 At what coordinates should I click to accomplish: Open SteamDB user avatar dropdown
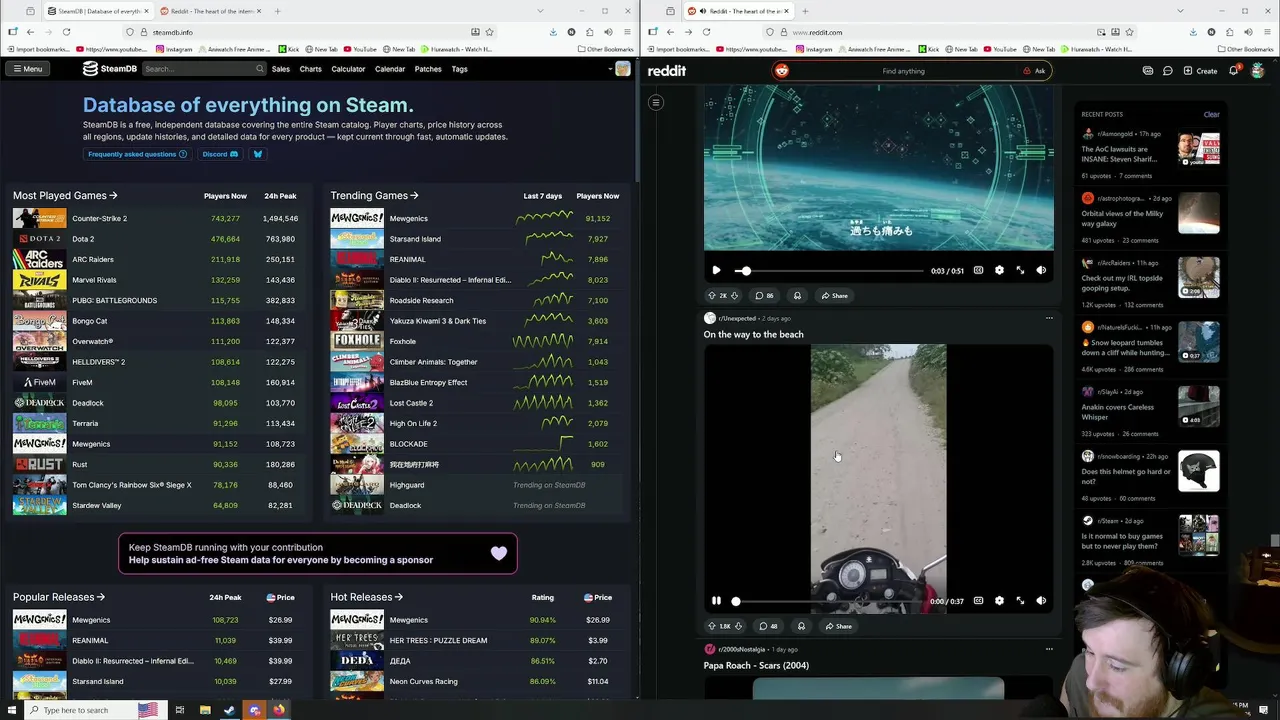(619, 69)
